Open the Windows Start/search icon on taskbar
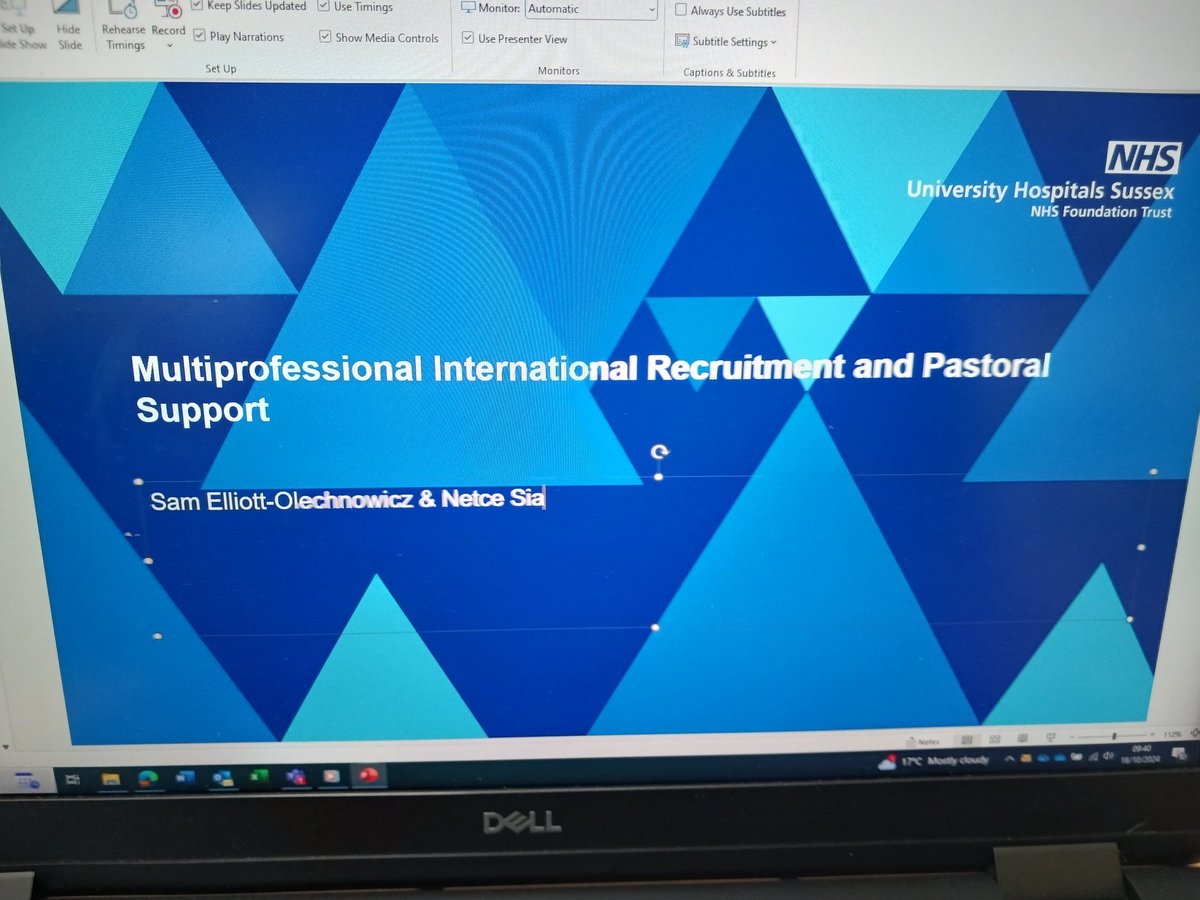The image size is (1200, 900). (26, 781)
